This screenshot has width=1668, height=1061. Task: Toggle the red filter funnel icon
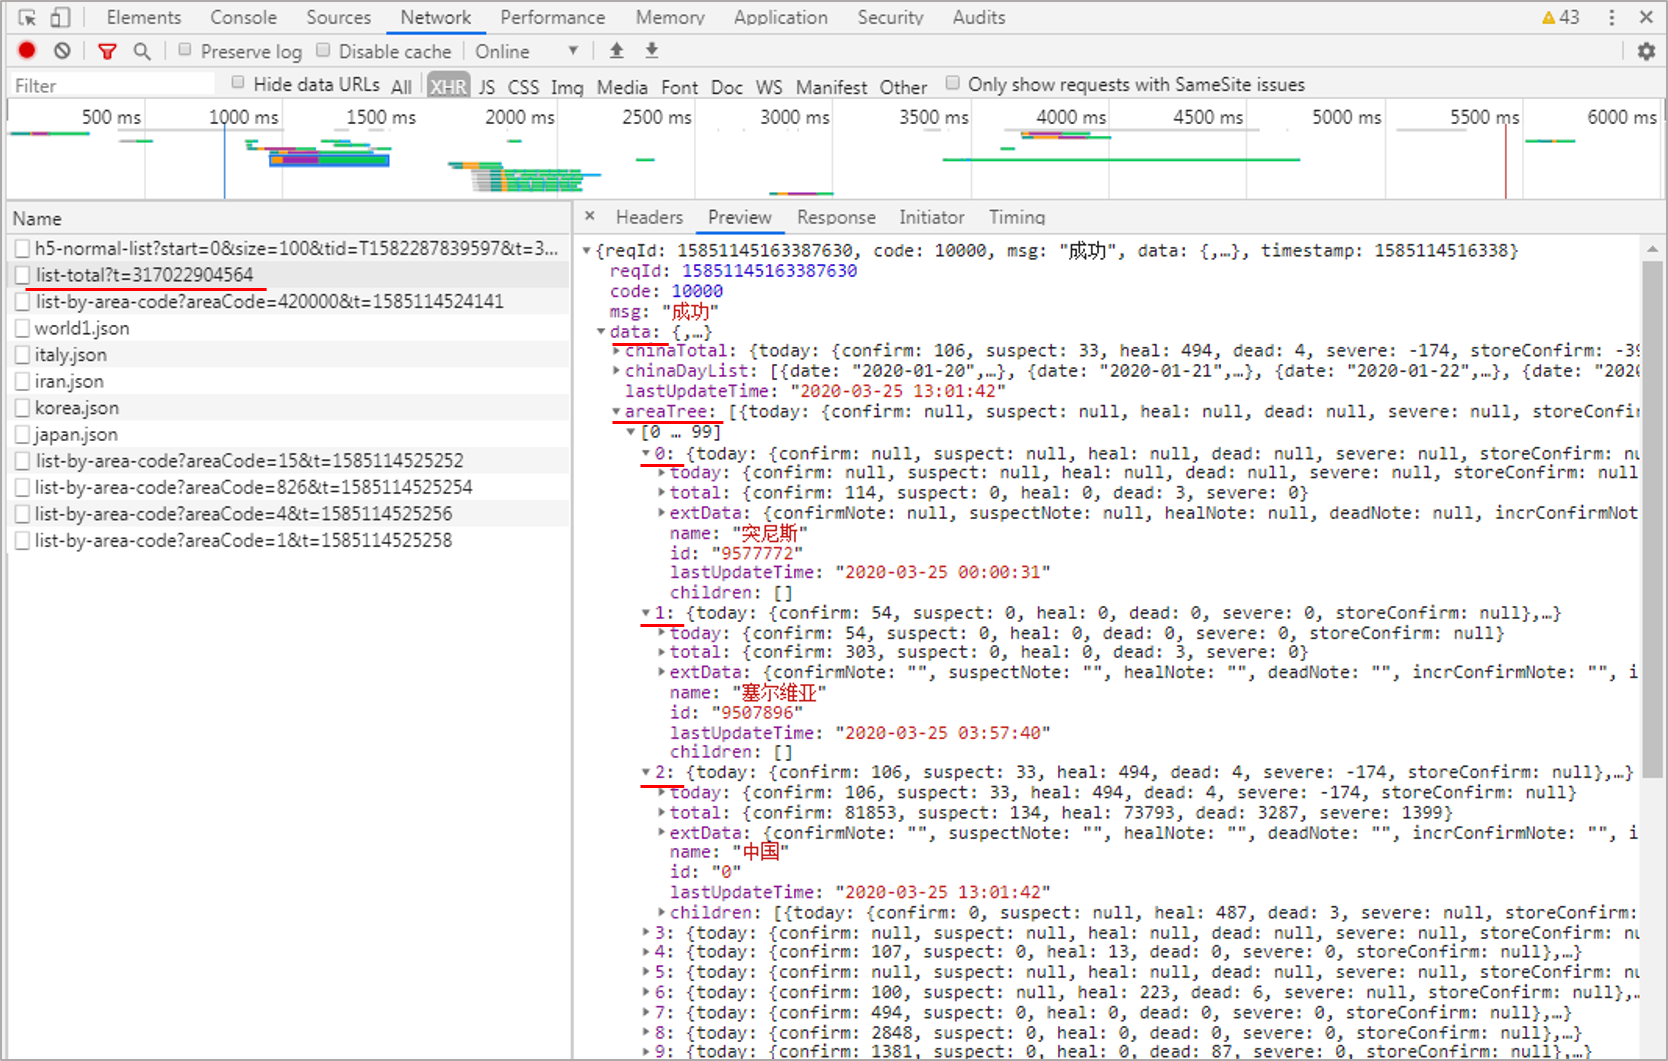(107, 51)
